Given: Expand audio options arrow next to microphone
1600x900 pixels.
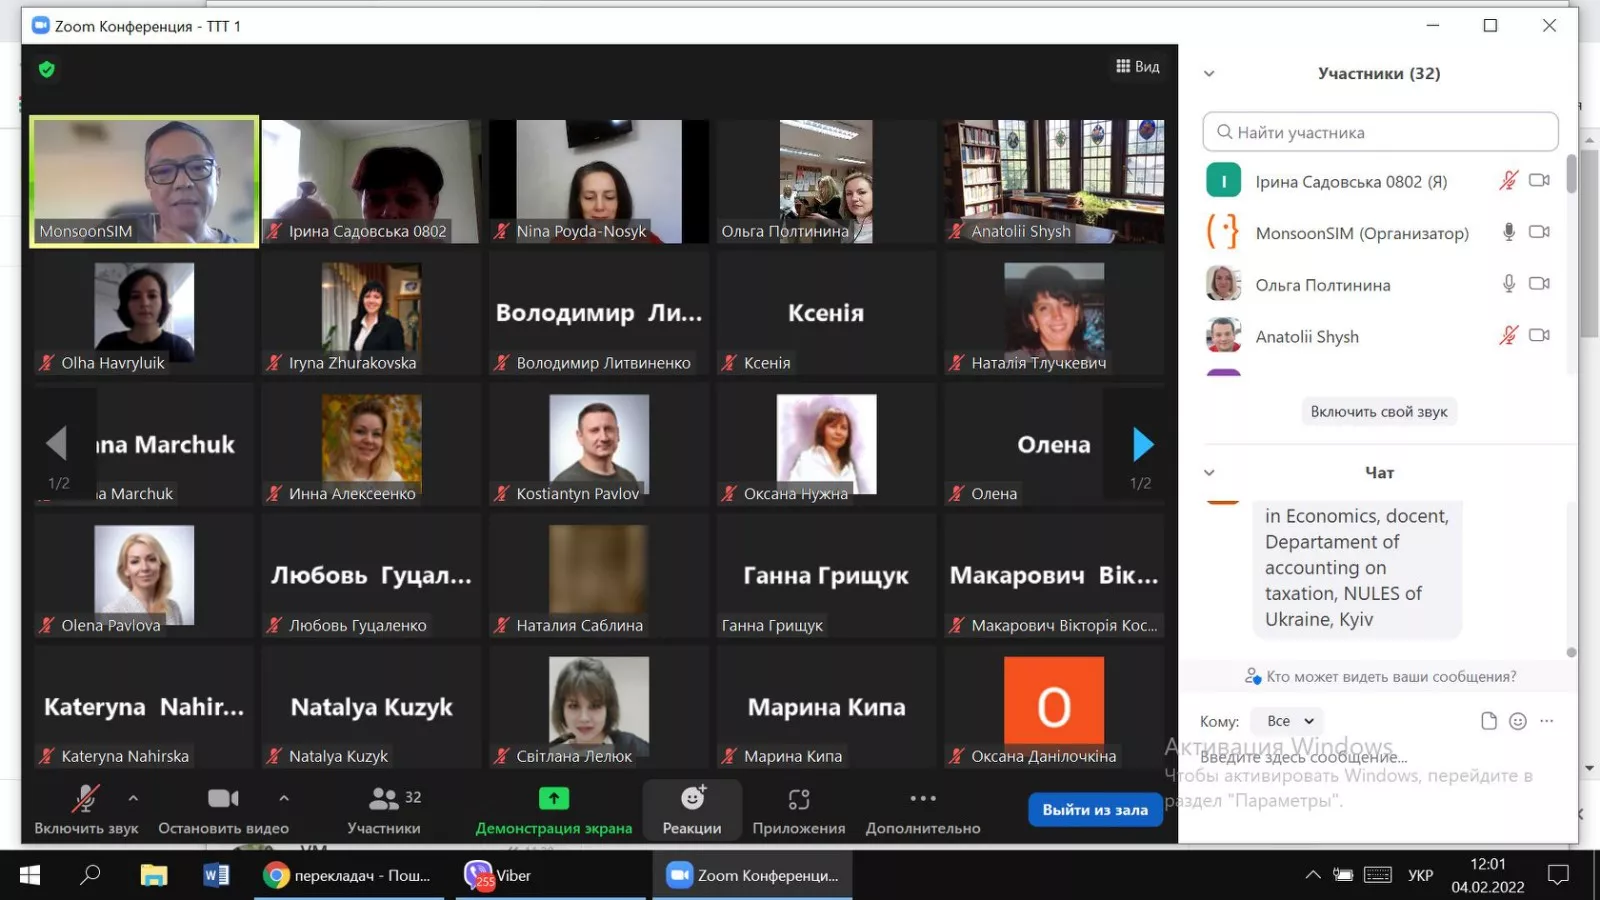Looking at the screenshot, I should pyautogui.click(x=133, y=798).
